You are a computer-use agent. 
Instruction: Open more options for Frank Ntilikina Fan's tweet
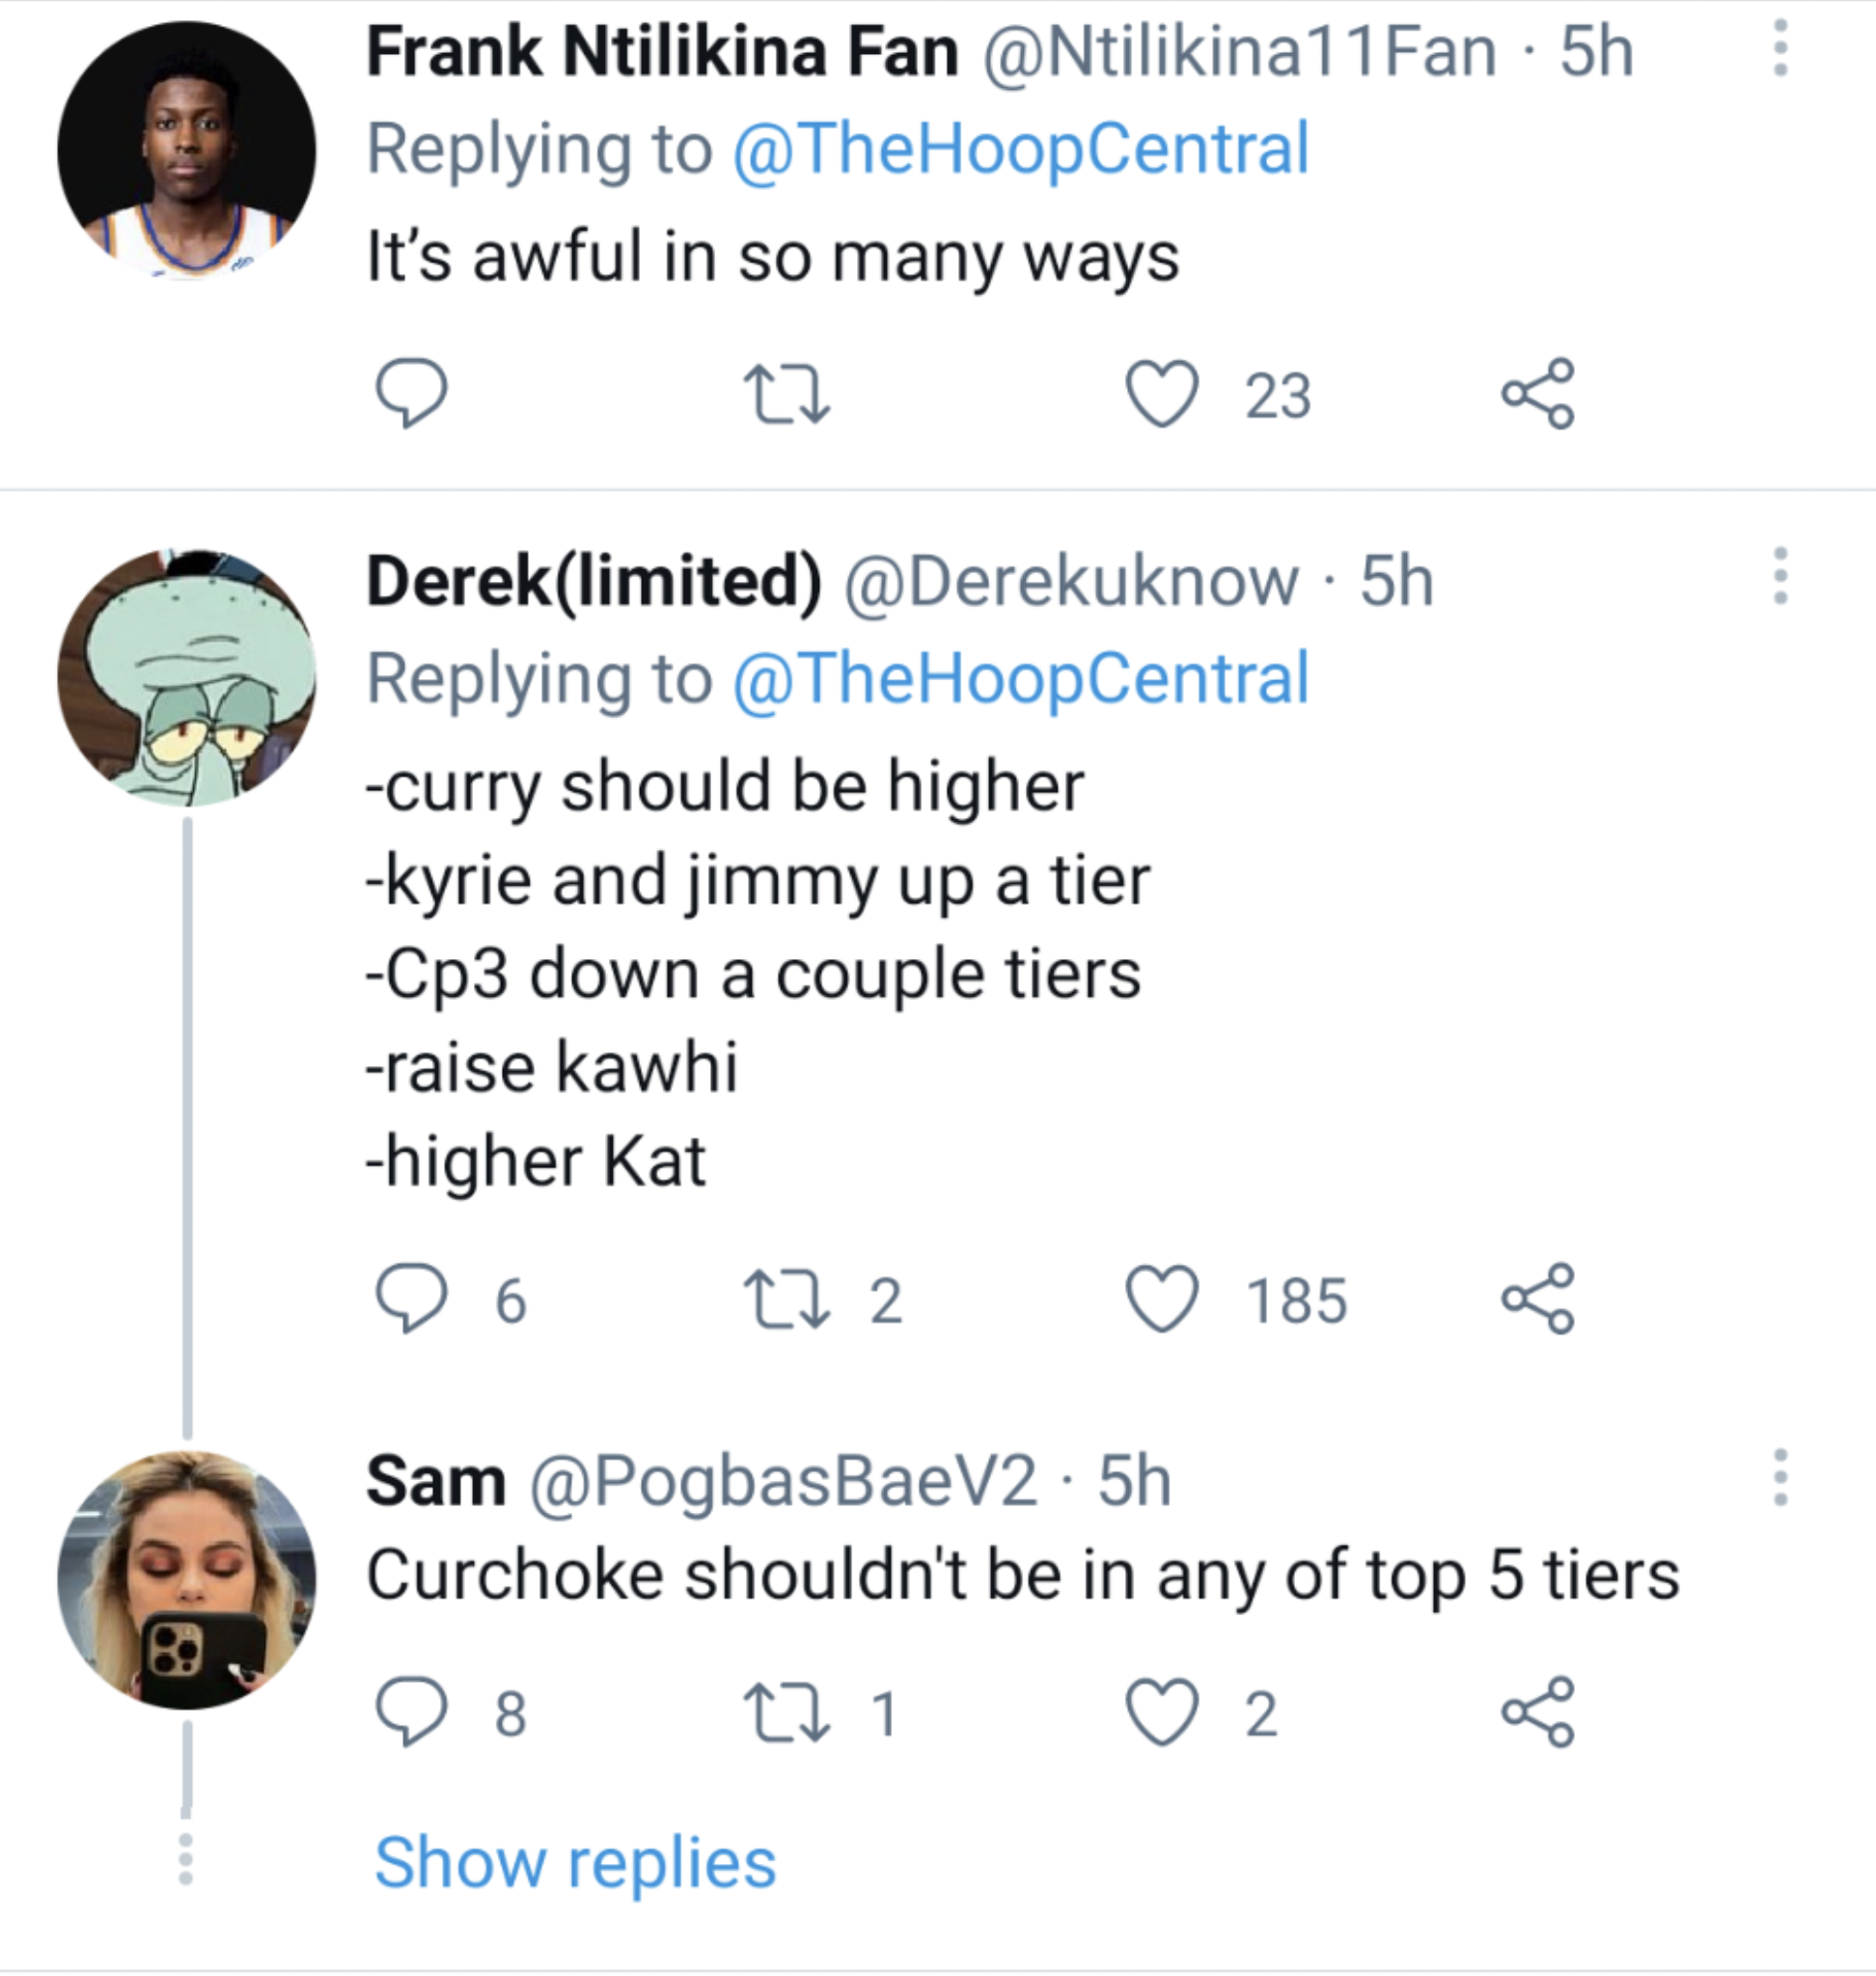tap(1780, 48)
